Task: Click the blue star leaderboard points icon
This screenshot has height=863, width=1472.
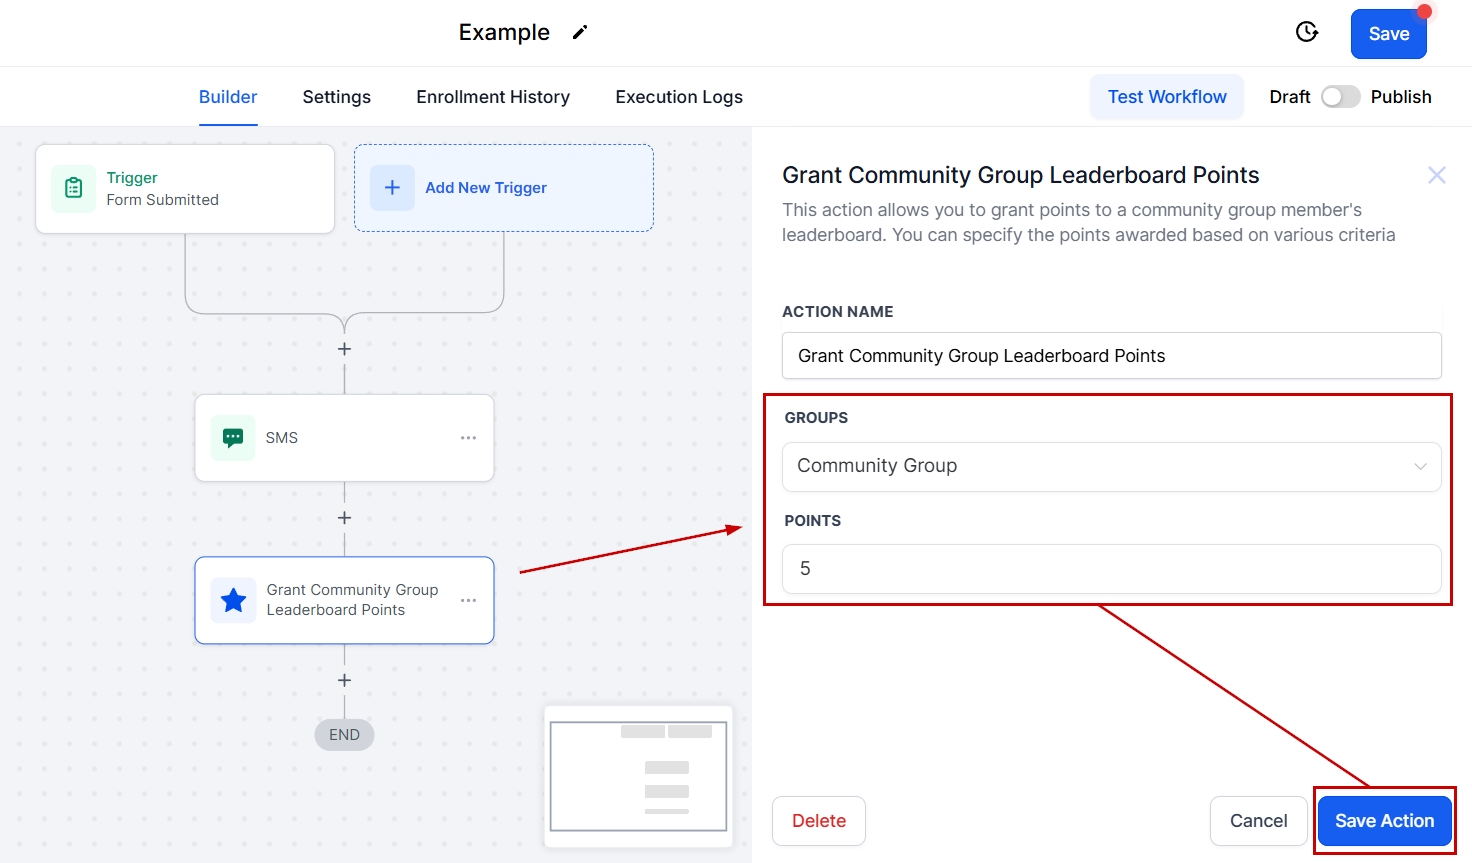Action: click(233, 600)
